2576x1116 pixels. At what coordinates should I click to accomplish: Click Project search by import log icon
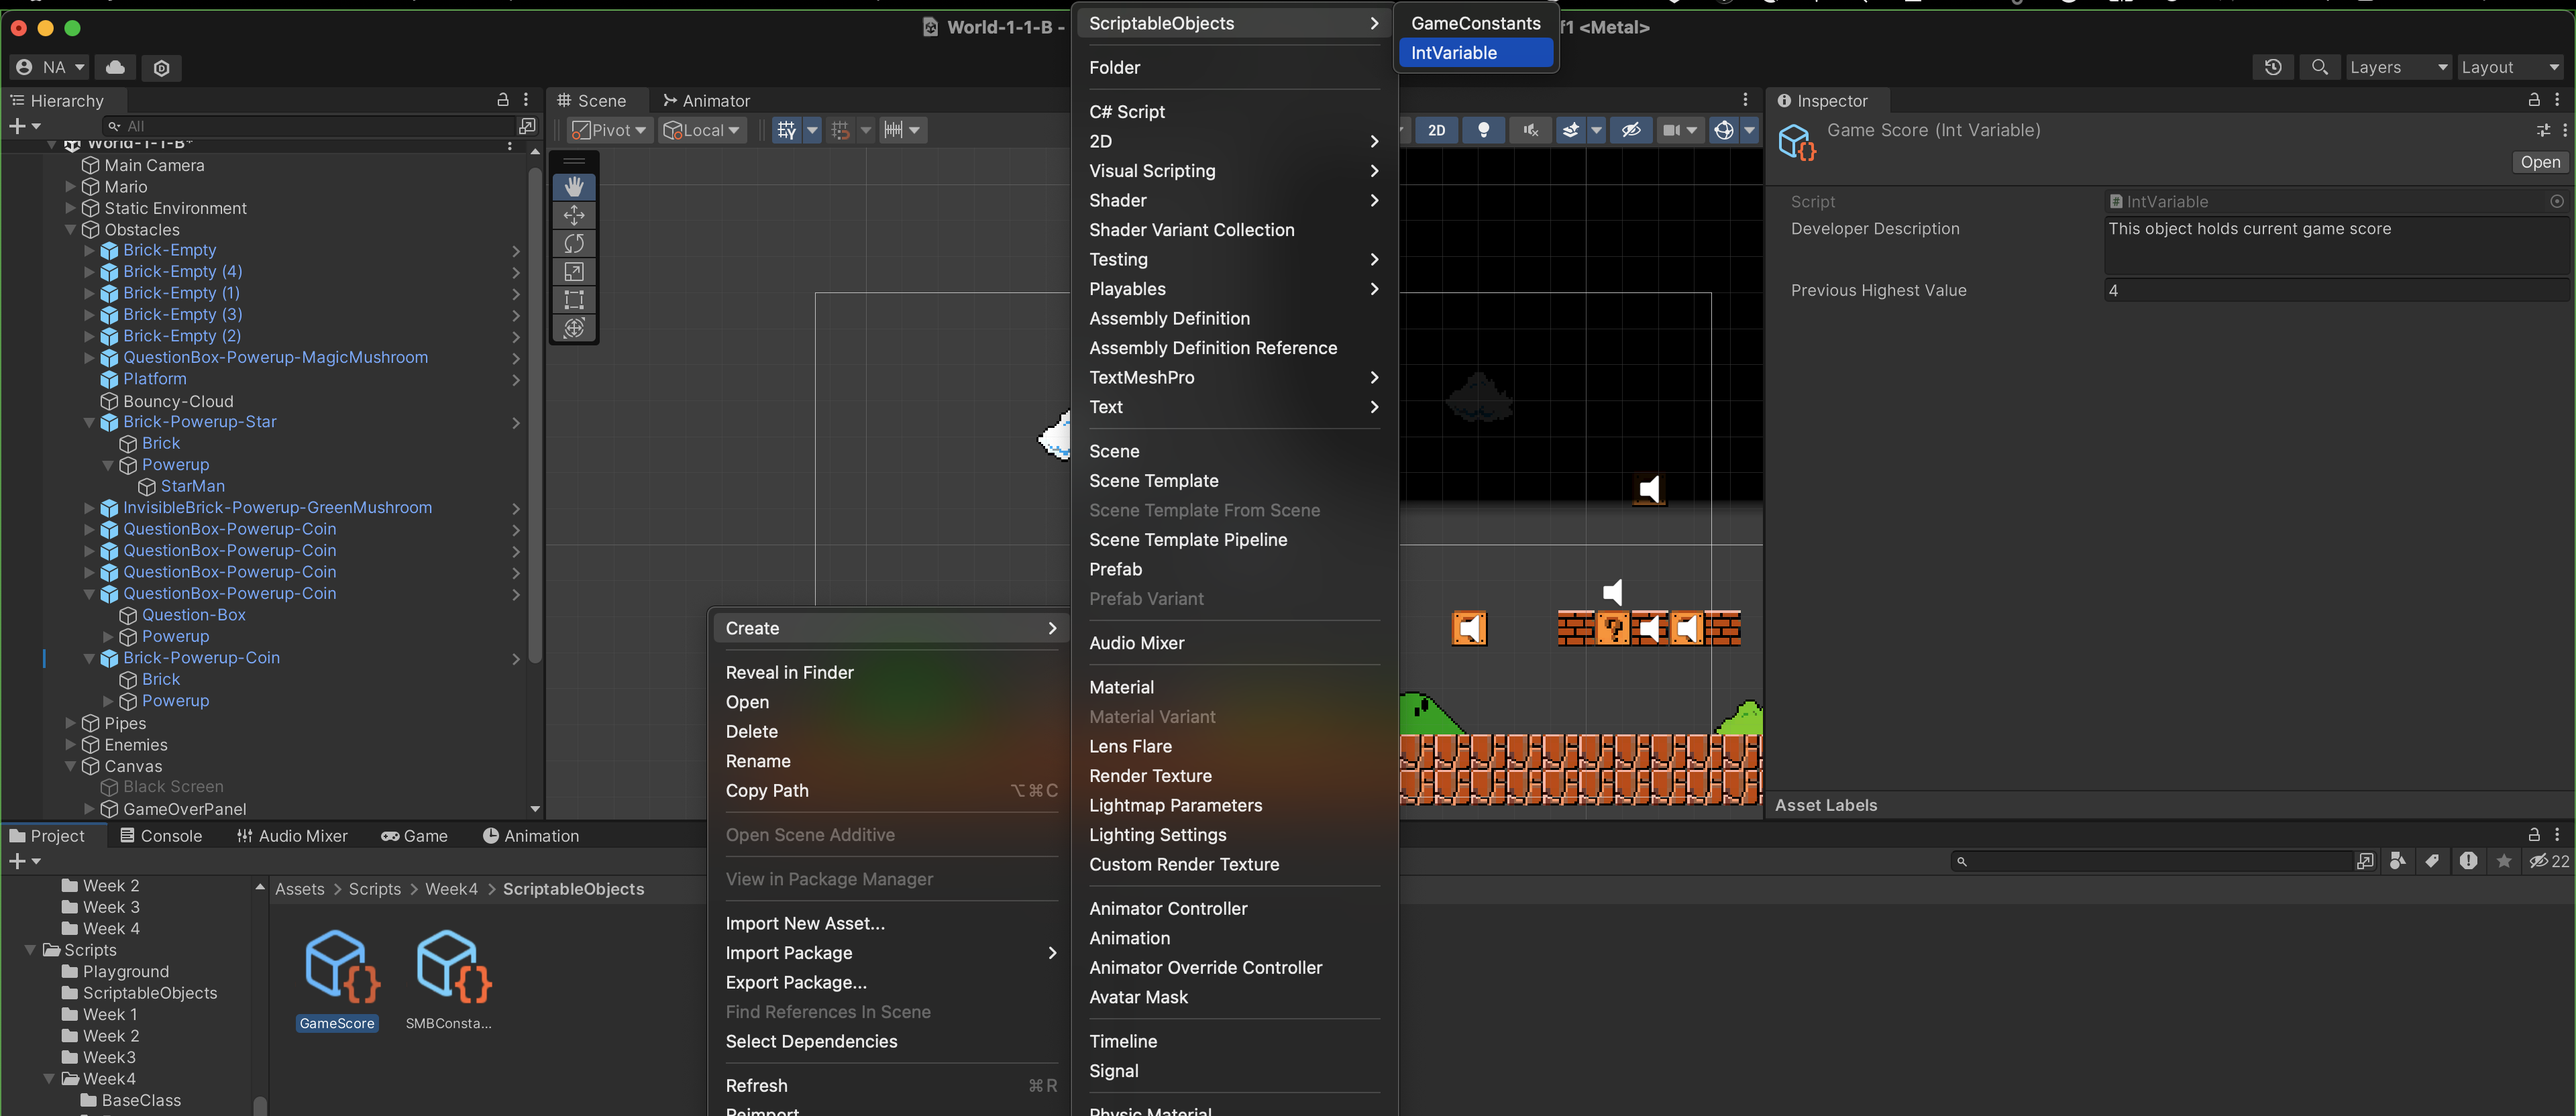[x=2468, y=861]
